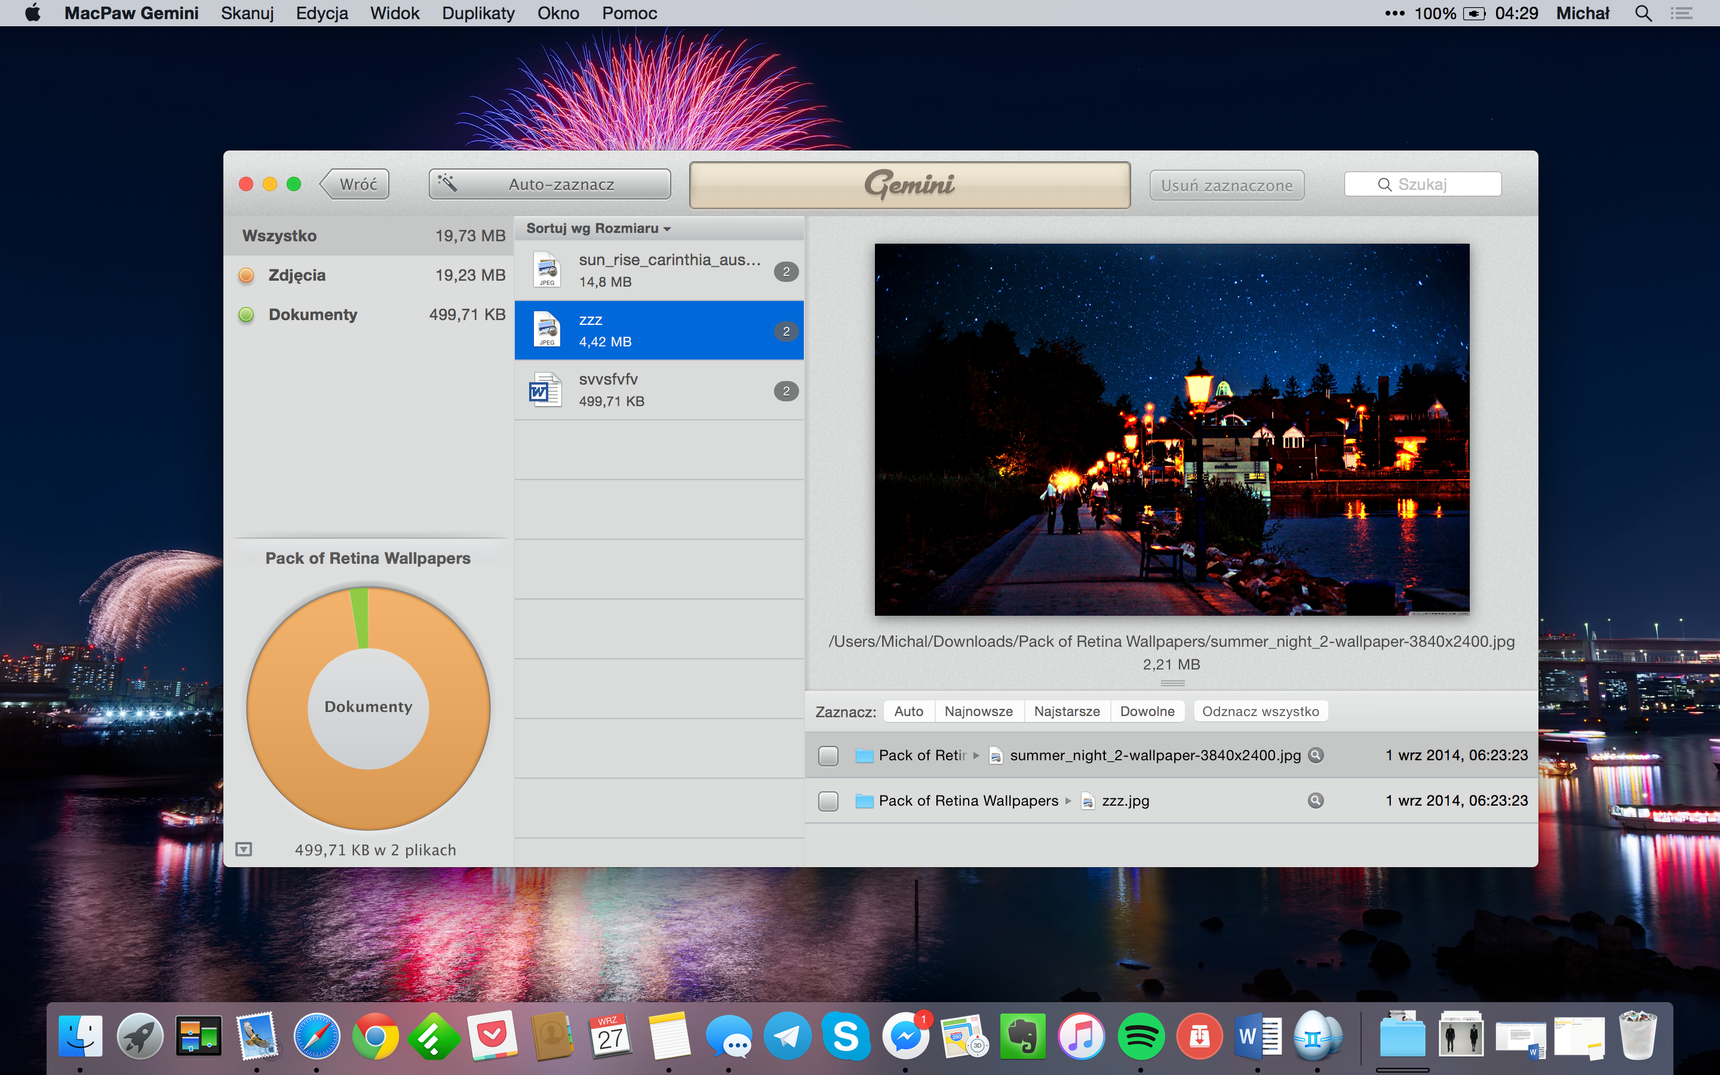Screen dimensions: 1720x1075
Task: Open the MacPaw Gemini application menu
Action: [x=131, y=13]
